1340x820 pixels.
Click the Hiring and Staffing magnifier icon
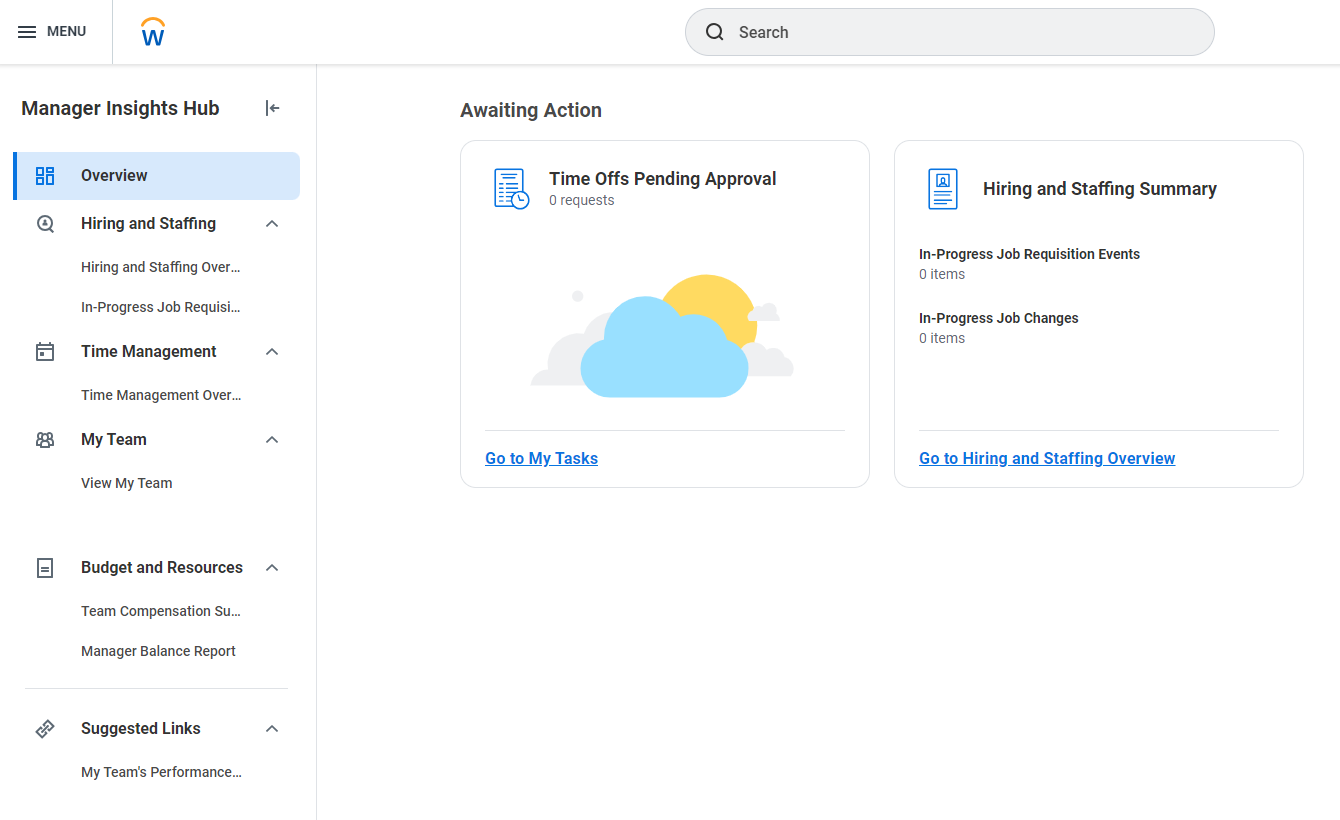pyautogui.click(x=44, y=223)
